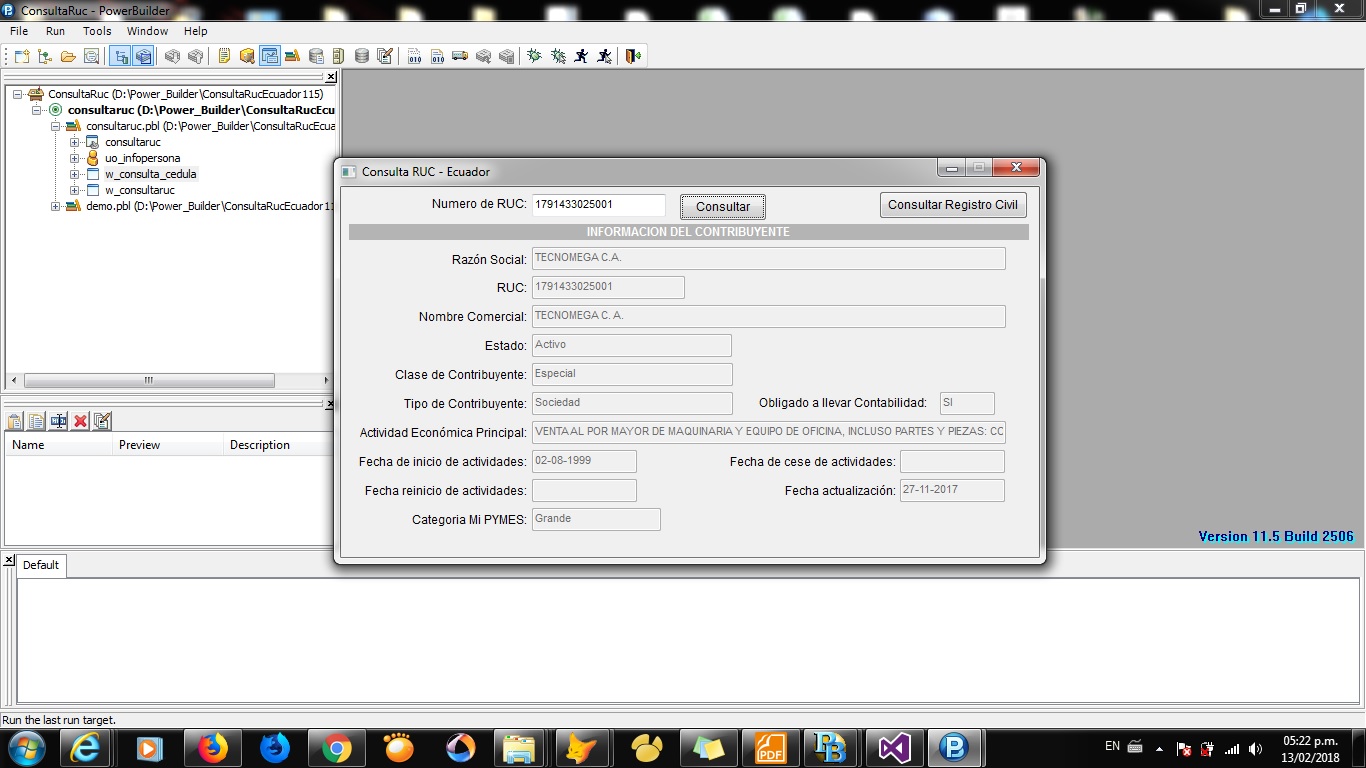Select w_consultaruc in the tree
The height and width of the screenshot is (768, 1366).
(x=140, y=190)
